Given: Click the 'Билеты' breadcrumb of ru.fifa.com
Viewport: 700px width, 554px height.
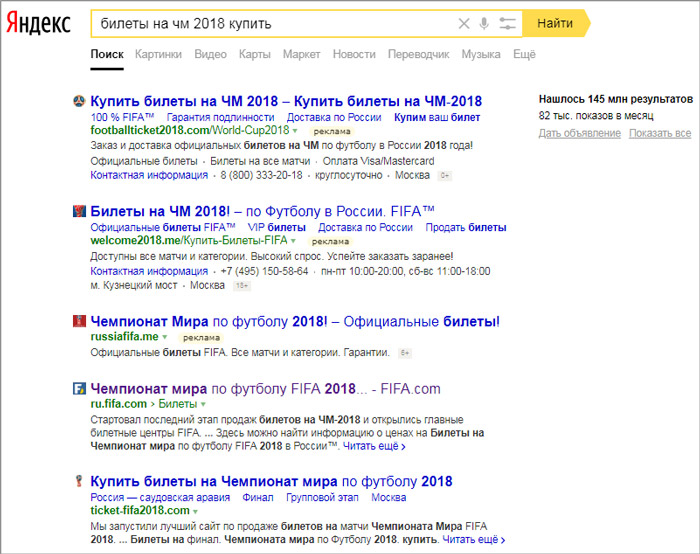Looking at the screenshot, I should (178, 404).
